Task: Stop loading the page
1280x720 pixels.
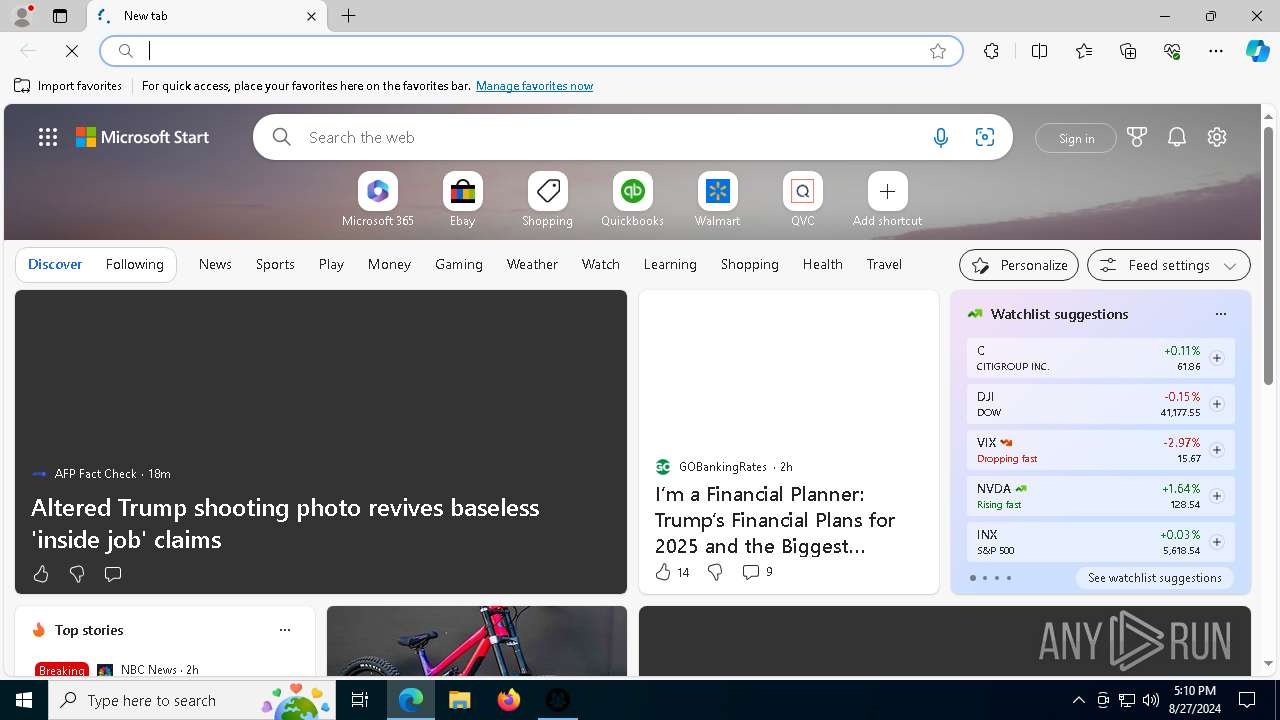Action: pyautogui.click(x=72, y=51)
